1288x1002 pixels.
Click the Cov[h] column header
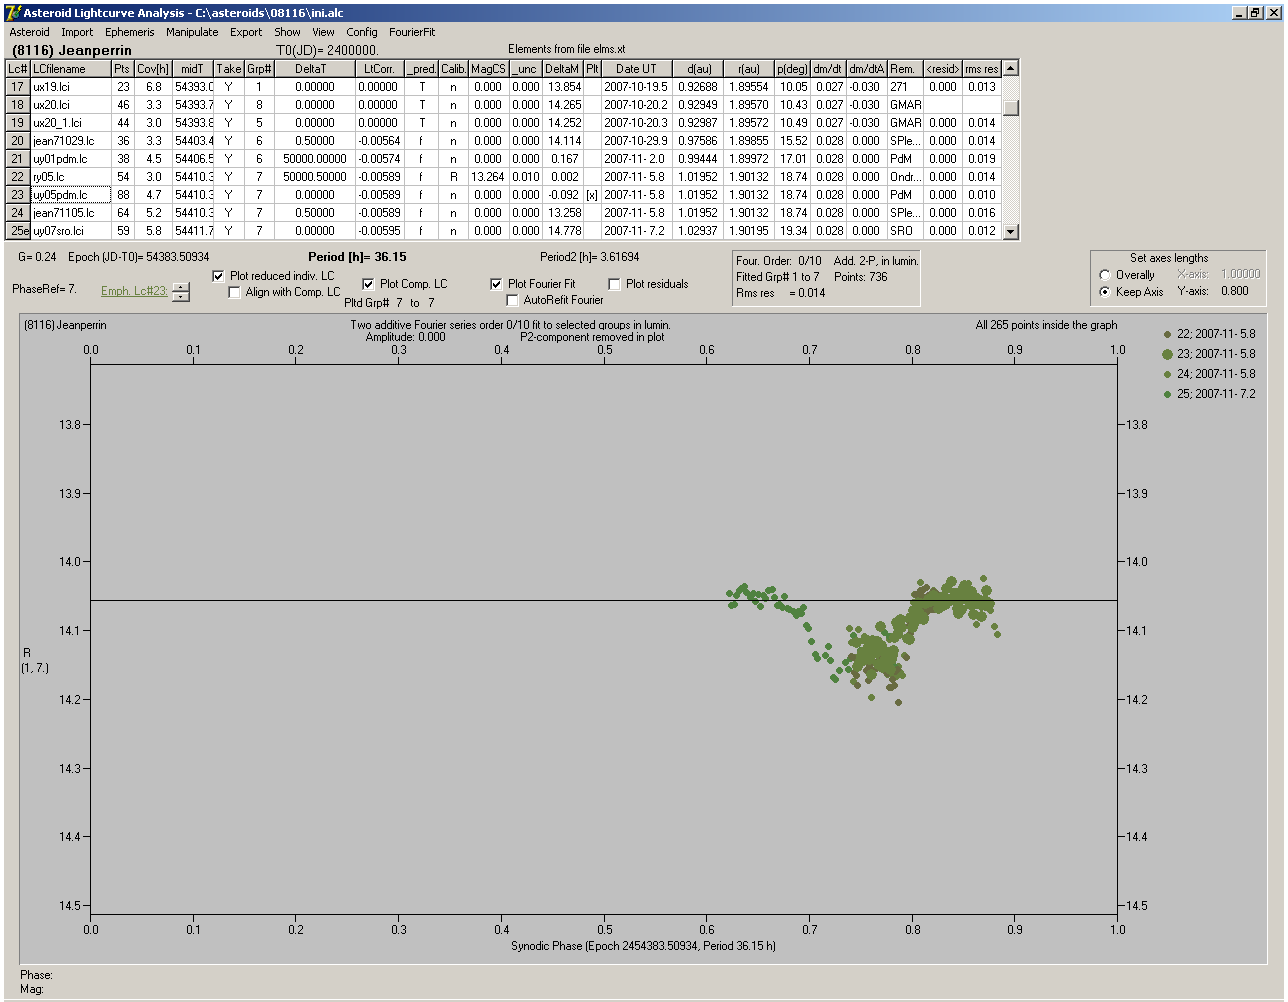[153, 69]
